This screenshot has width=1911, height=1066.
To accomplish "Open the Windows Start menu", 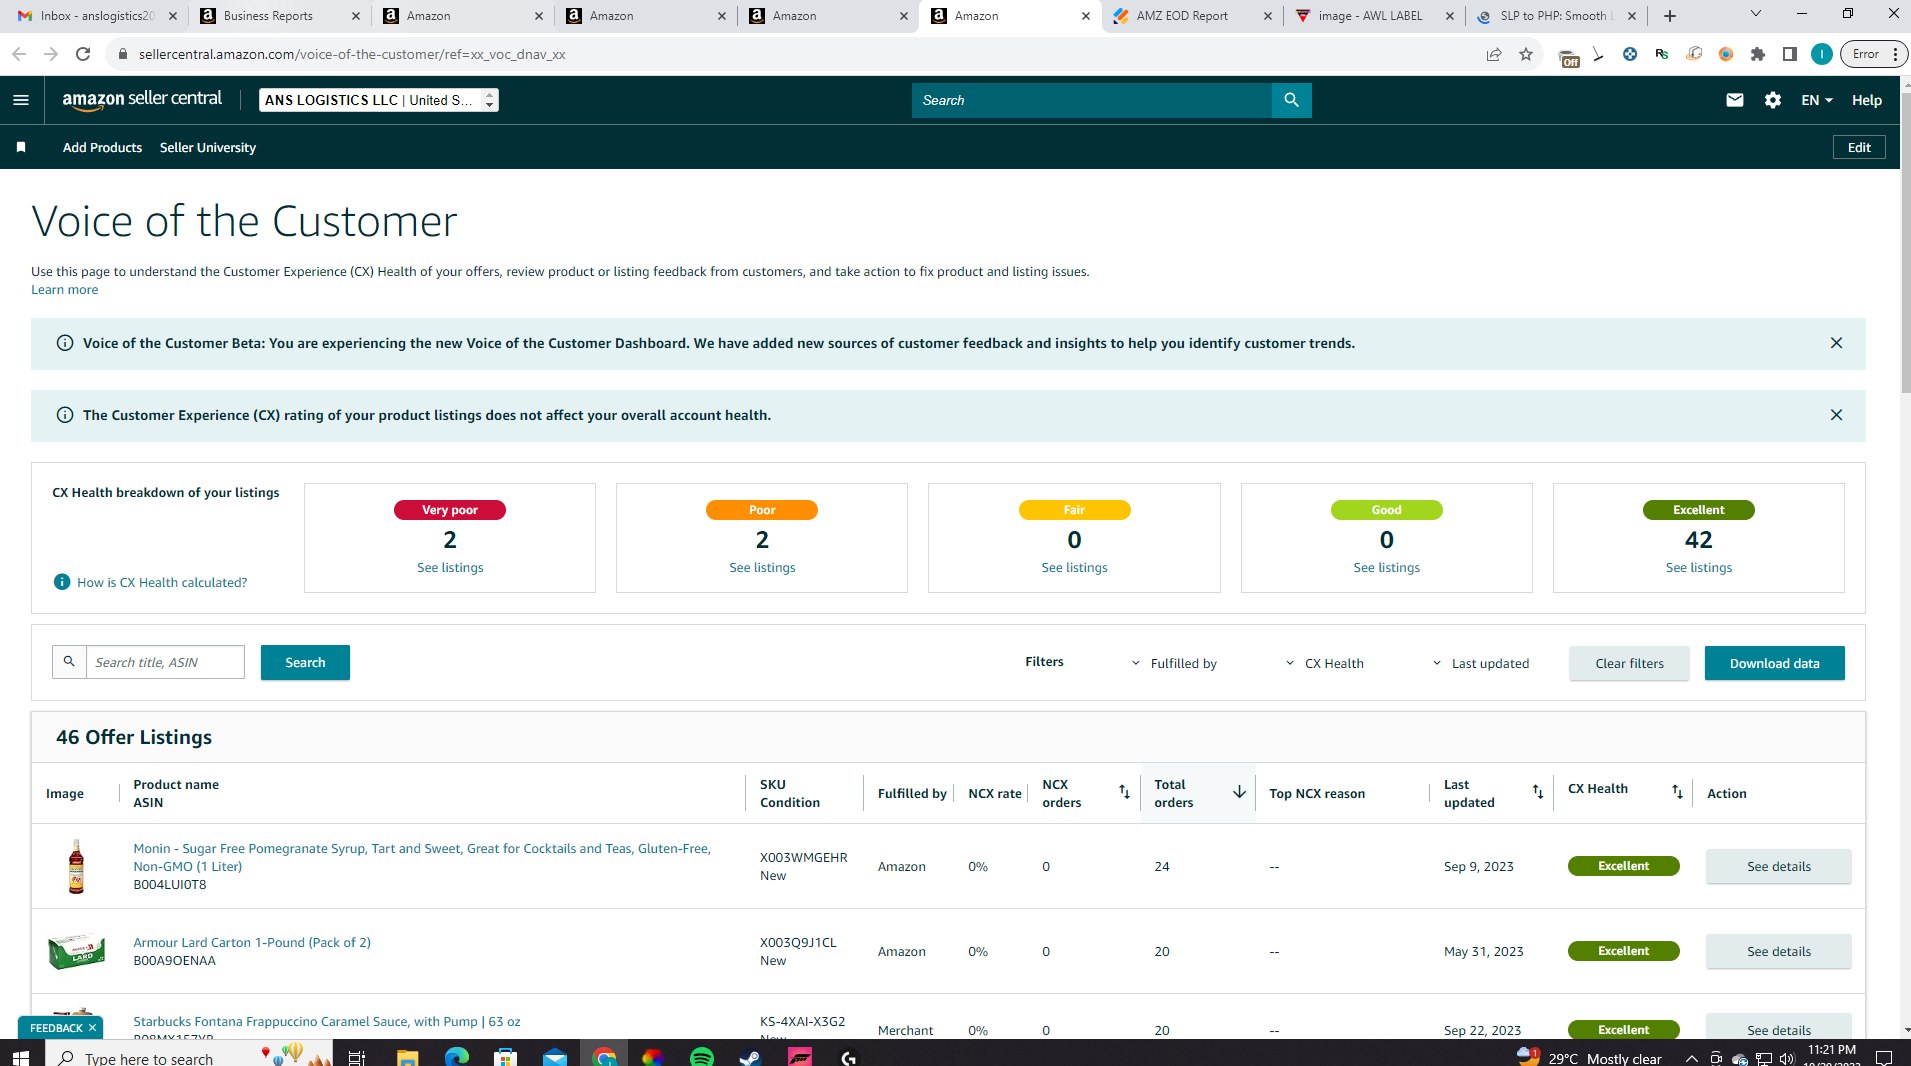I will pyautogui.click(x=20, y=1056).
